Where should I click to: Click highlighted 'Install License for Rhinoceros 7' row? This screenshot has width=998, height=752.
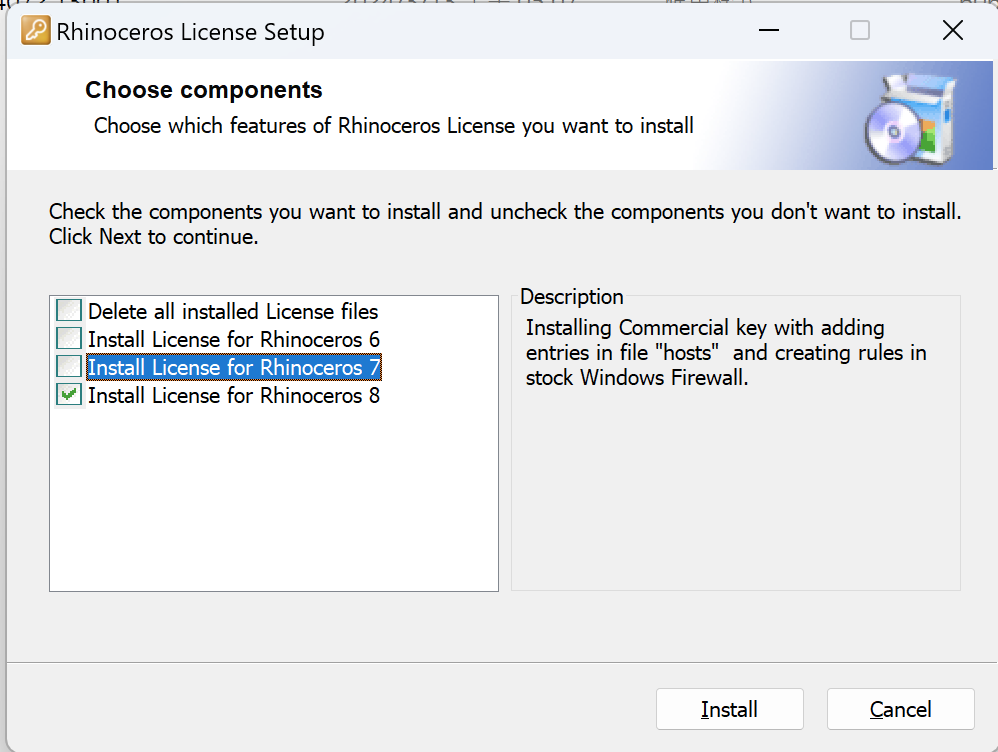(x=233, y=367)
